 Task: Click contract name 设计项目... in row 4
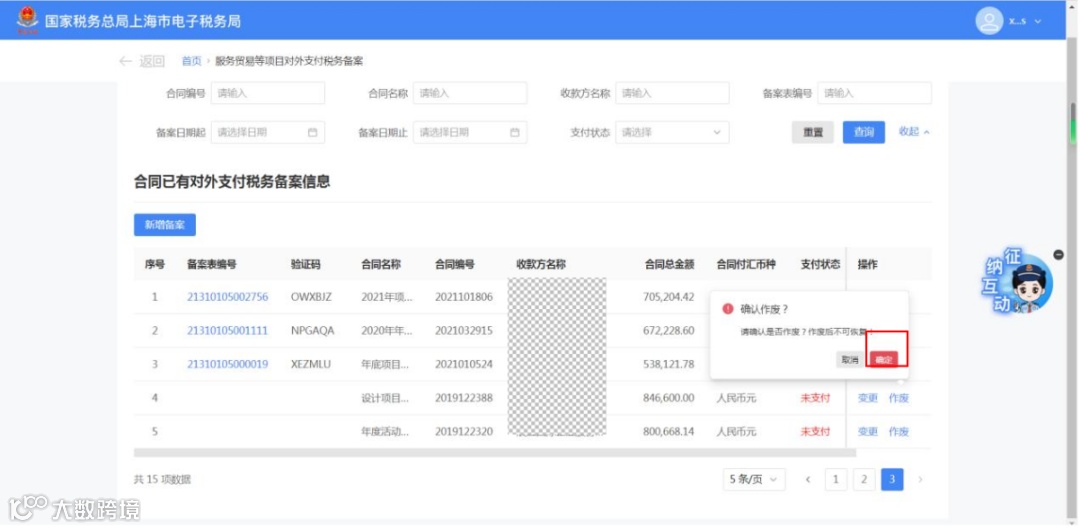385,398
